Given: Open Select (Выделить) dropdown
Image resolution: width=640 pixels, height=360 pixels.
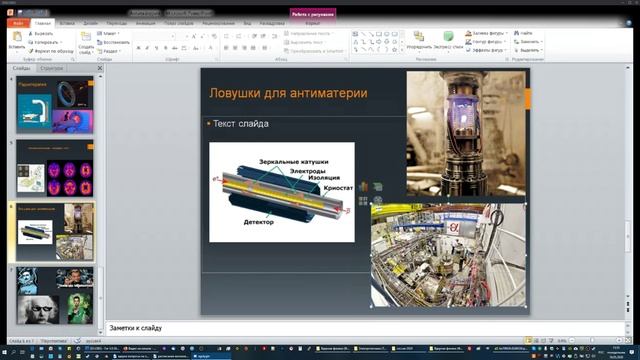Looking at the screenshot, I should pyautogui.click(x=528, y=50).
